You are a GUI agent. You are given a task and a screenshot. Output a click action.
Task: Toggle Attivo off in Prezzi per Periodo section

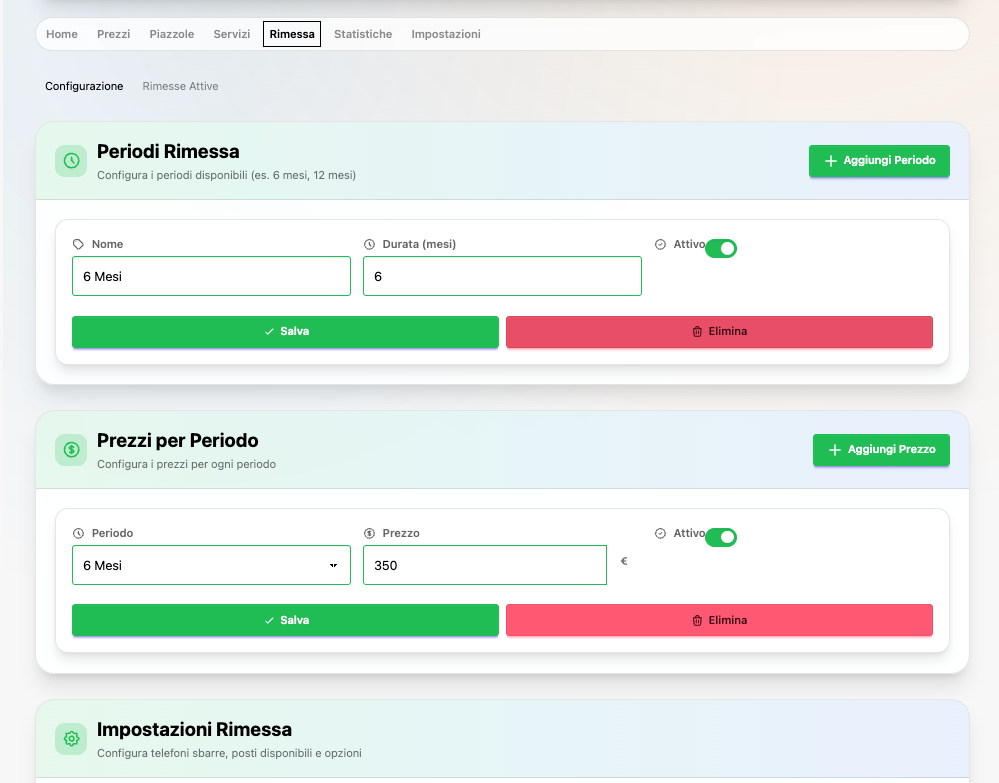(721, 537)
